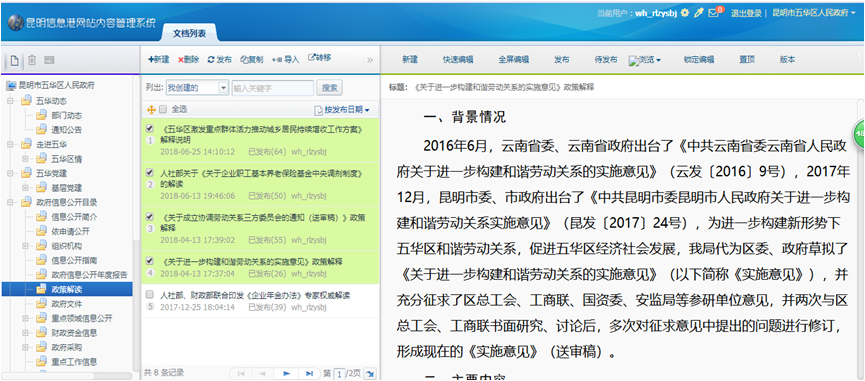Image resolution: width=865 pixels, height=381 pixels.
Task: Click the 发布 publish refresh icon in list toolbar
Action: coord(211,60)
